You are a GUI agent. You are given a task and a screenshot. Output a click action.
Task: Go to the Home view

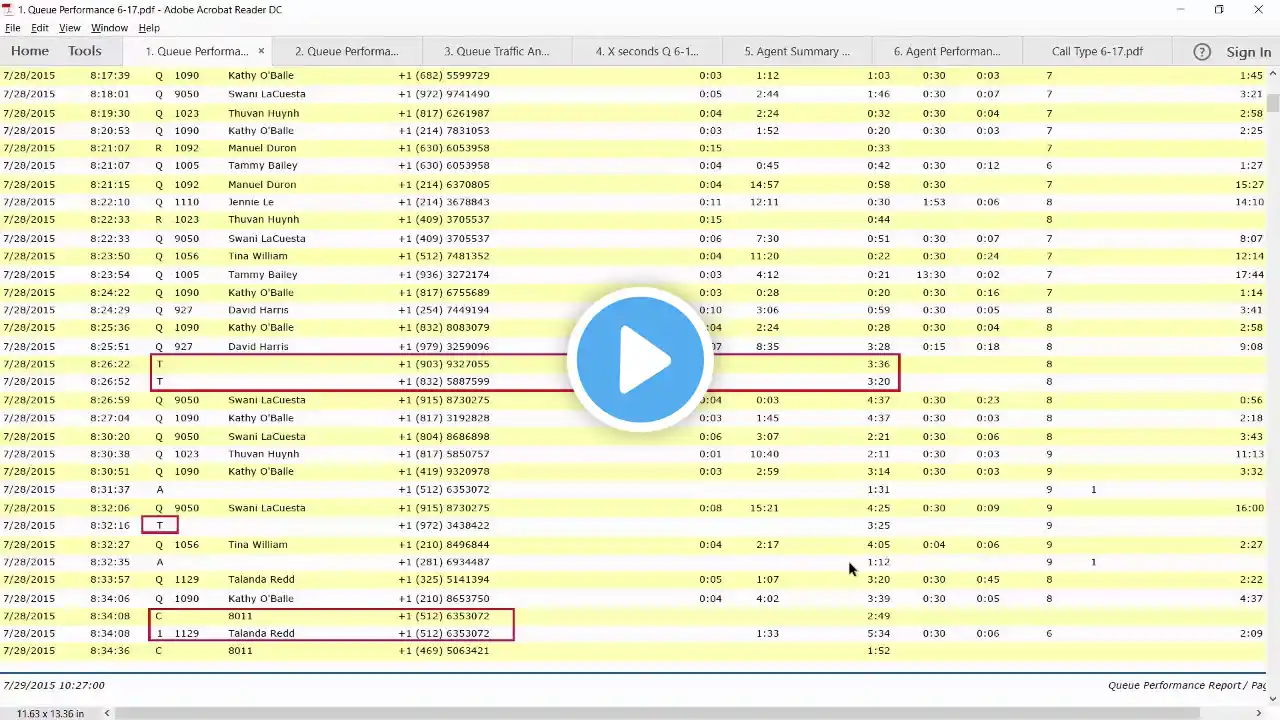coord(30,51)
